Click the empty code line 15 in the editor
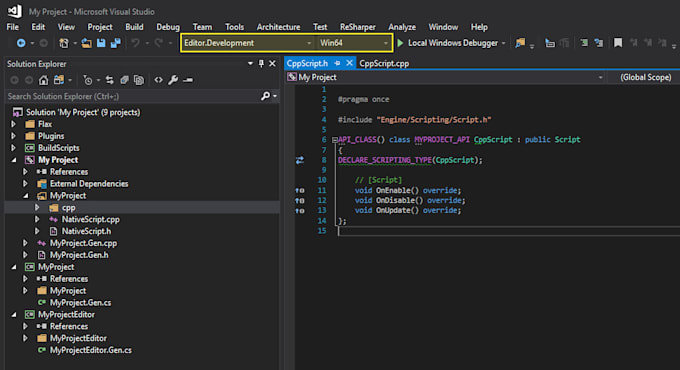This screenshot has width=680, height=370. (509, 231)
